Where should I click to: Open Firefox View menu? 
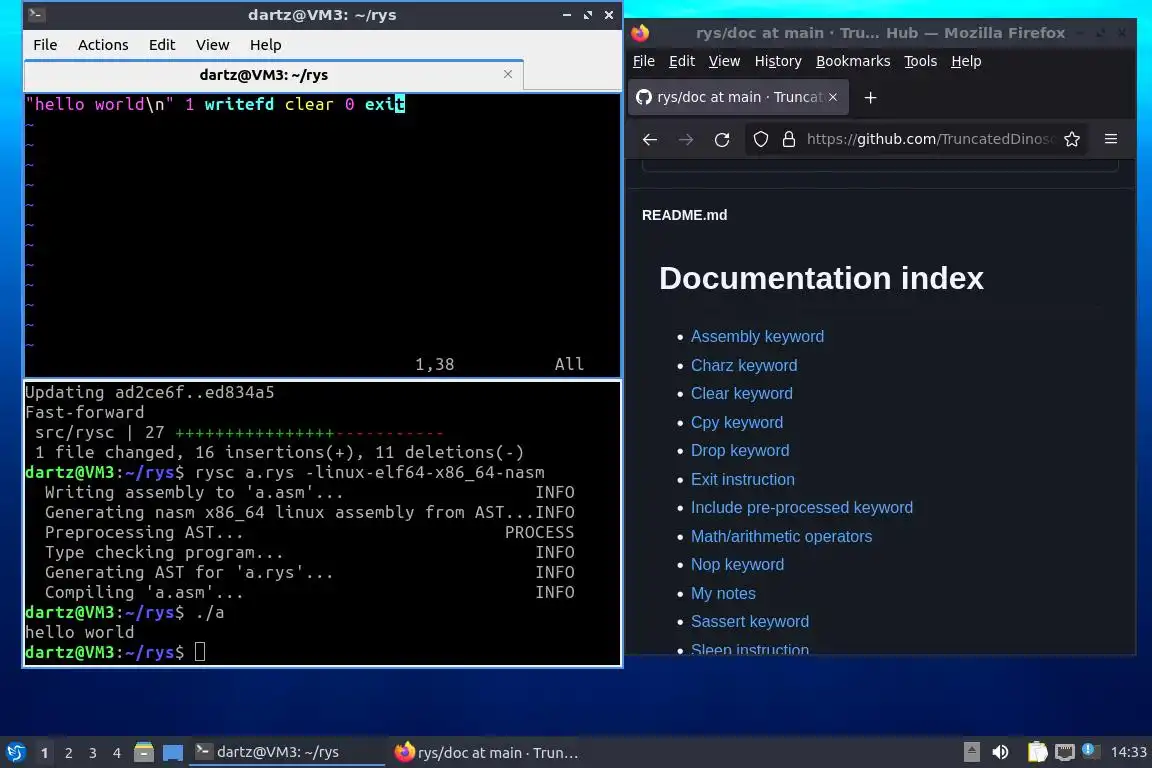pos(724,61)
